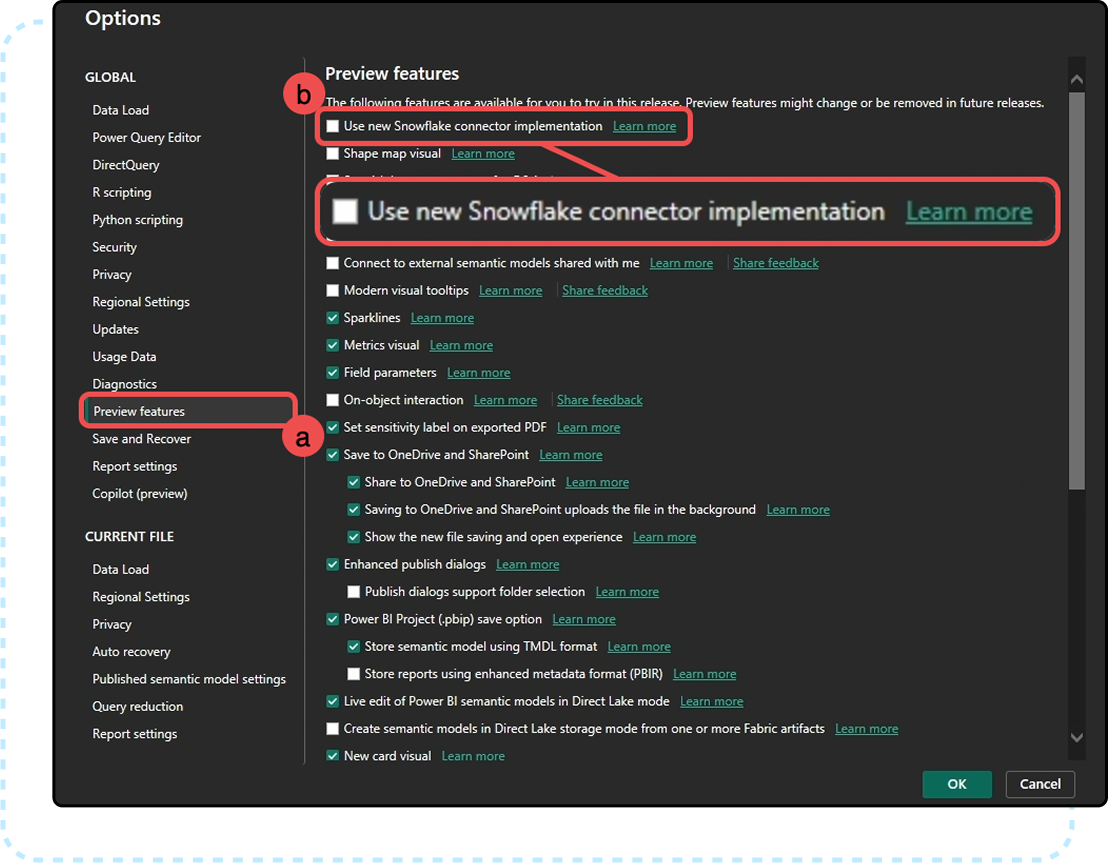
Task: Uncheck Power BI Project (.pbip) save option
Action: [332, 620]
